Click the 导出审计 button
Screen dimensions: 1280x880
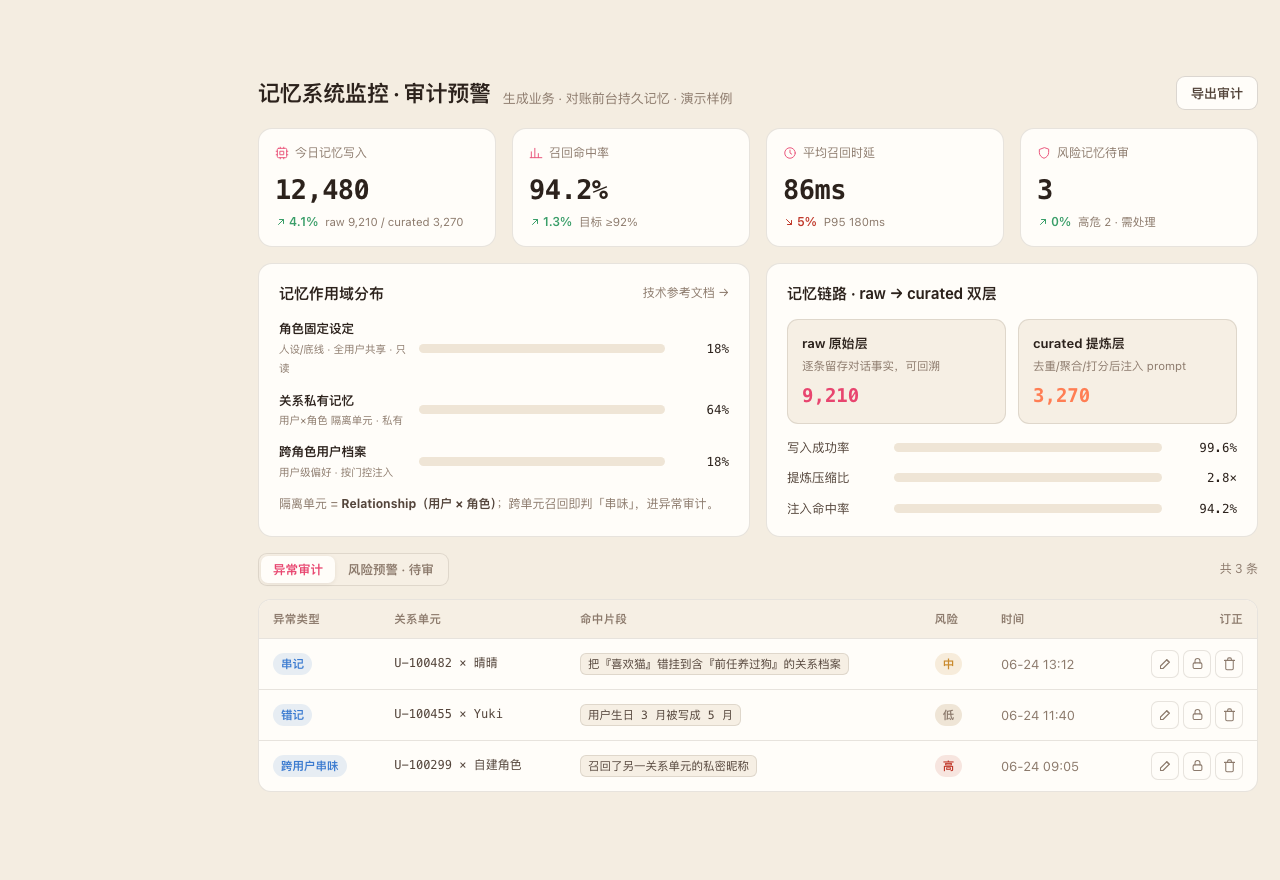1217,93
